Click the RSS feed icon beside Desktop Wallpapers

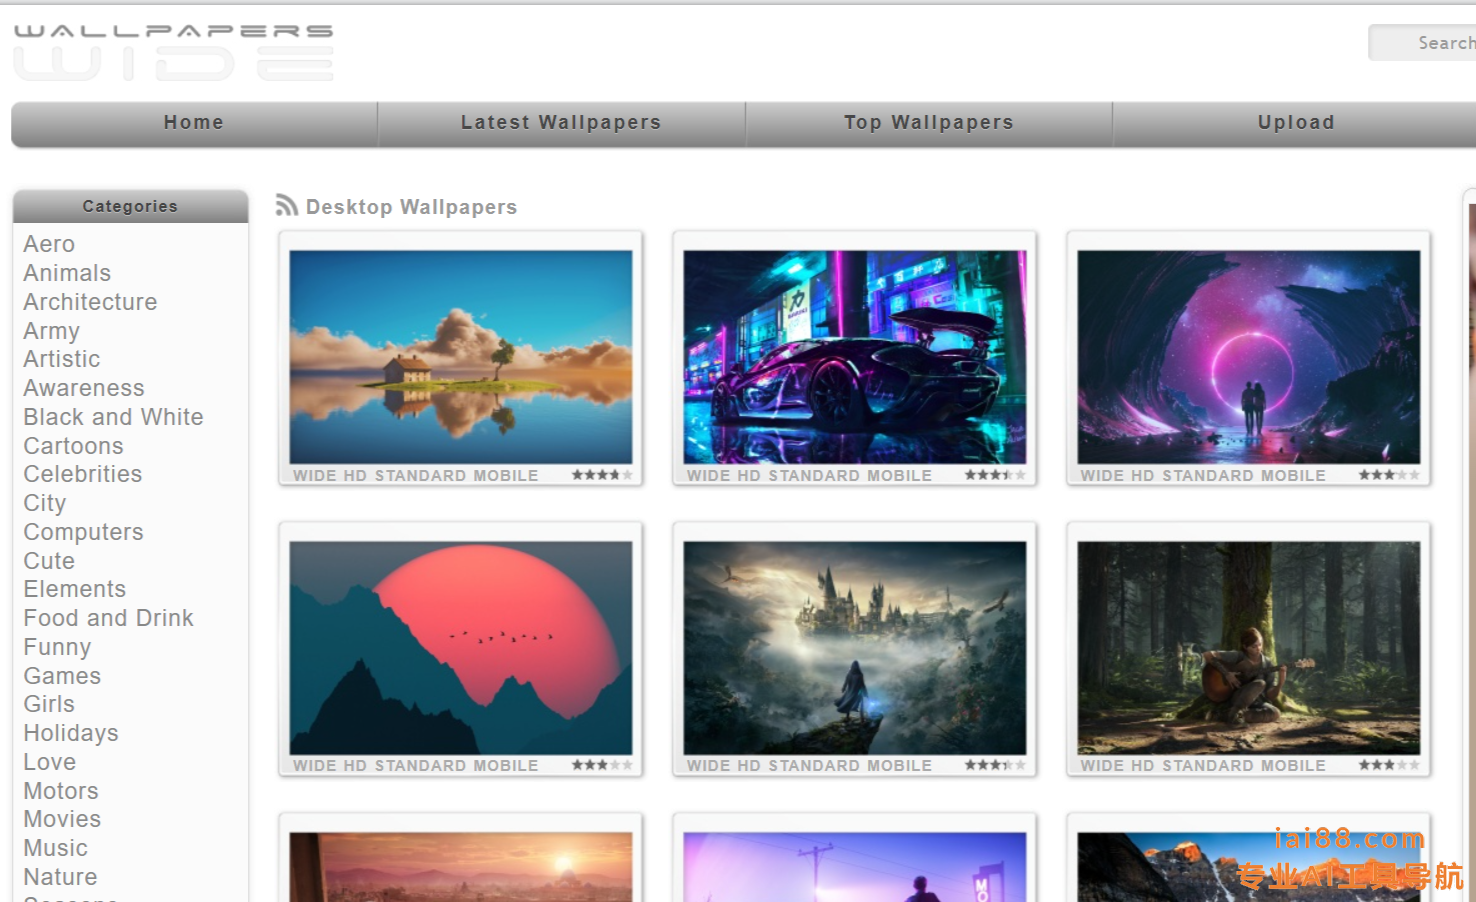click(x=287, y=206)
